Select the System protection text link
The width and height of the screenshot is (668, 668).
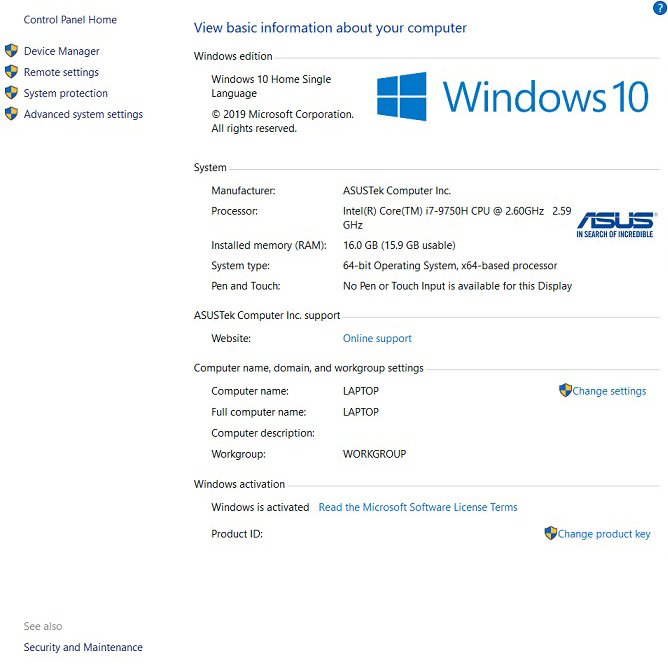click(x=66, y=93)
